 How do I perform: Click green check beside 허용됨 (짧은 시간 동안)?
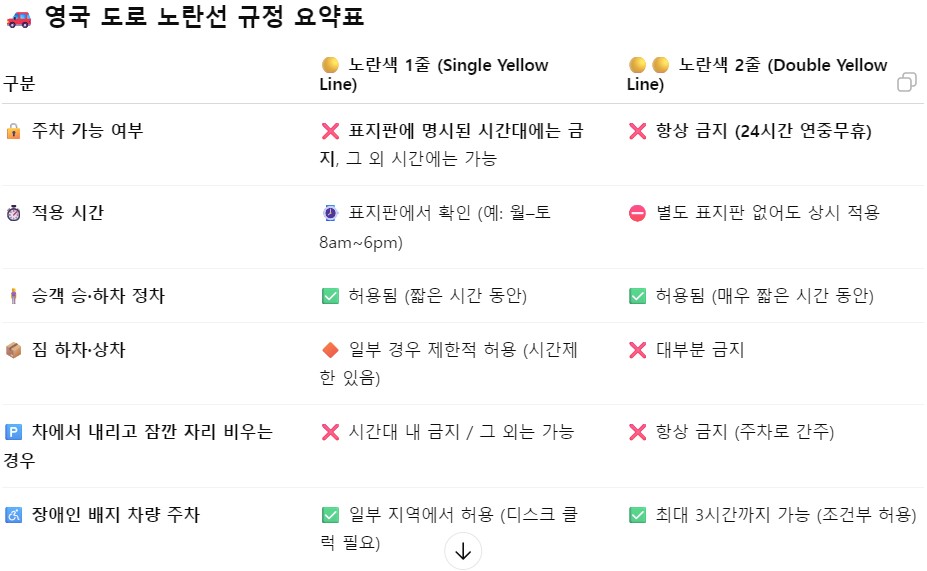330,296
